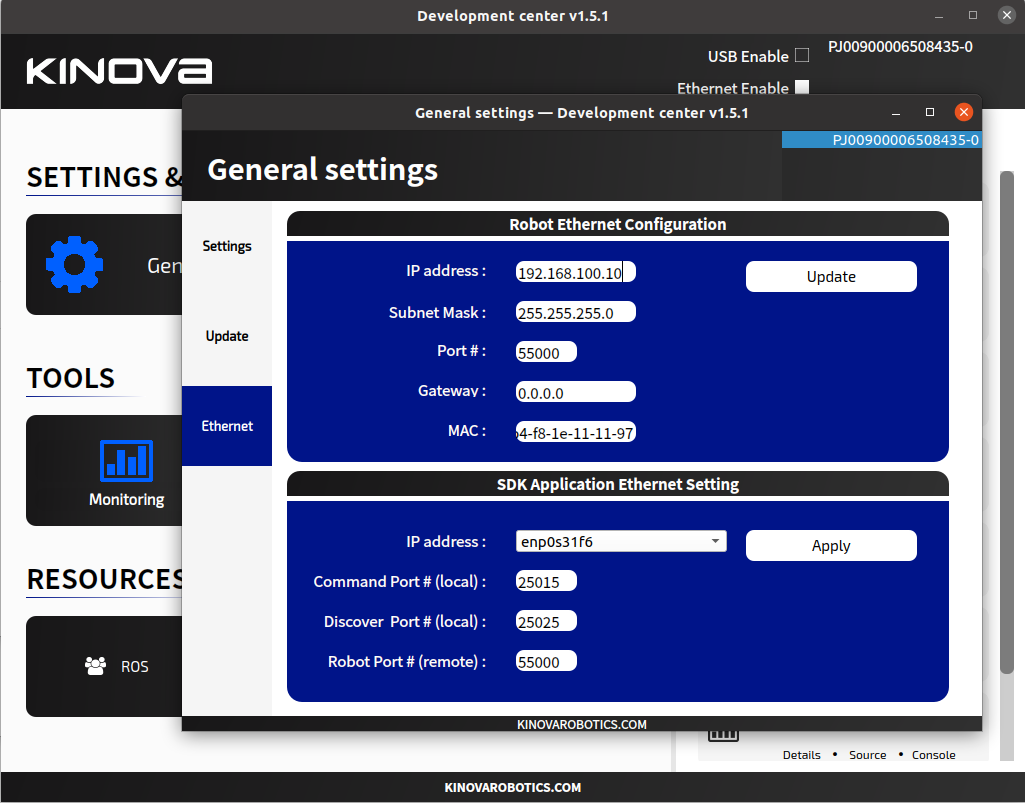The width and height of the screenshot is (1025, 803).
Task: Enable the USB Enable checkbox
Action: [803, 55]
